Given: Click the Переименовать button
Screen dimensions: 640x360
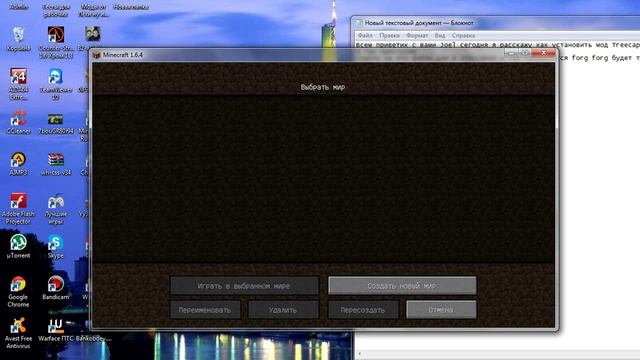Looking at the screenshot, I should coord(205,310).
